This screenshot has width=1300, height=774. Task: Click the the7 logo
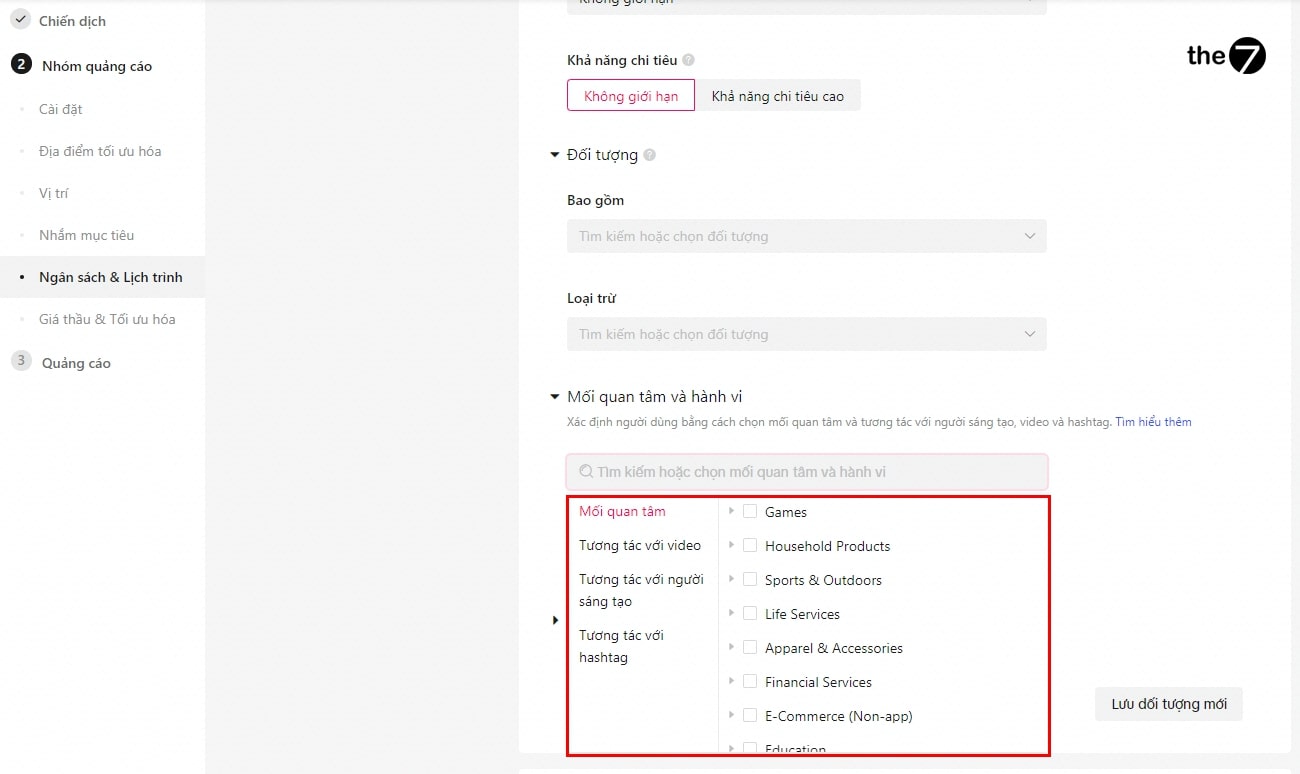pos(1226,57)
